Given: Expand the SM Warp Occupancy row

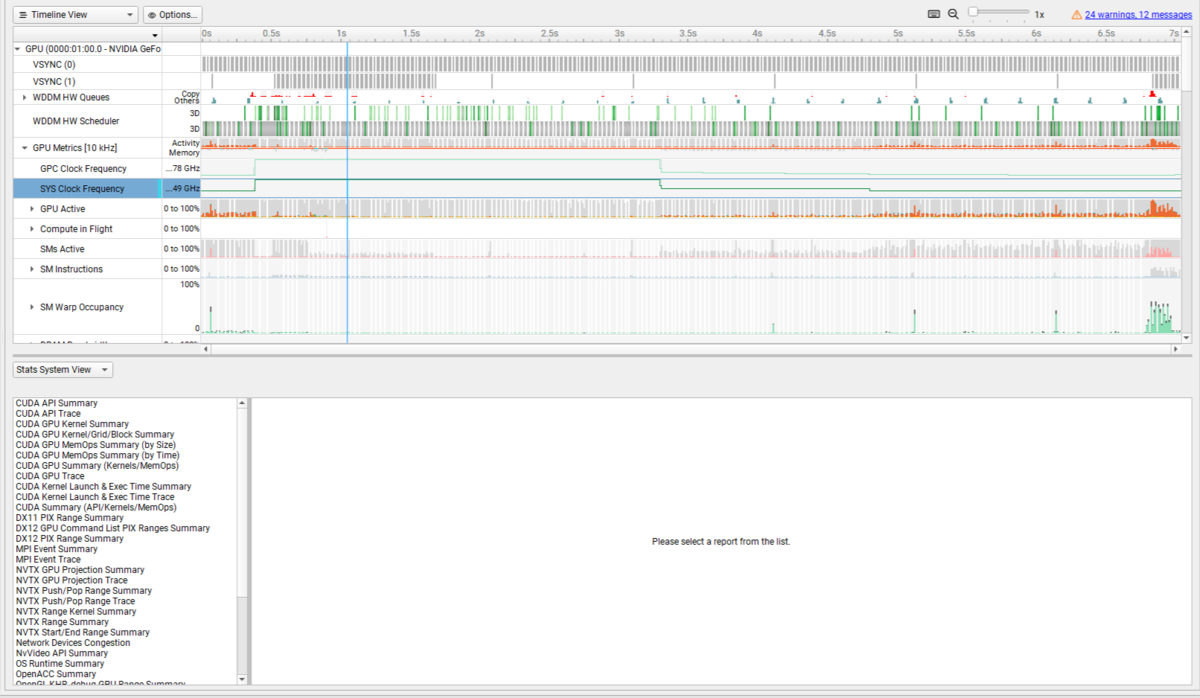Looking at the screenshot, I should click(32, 307).
